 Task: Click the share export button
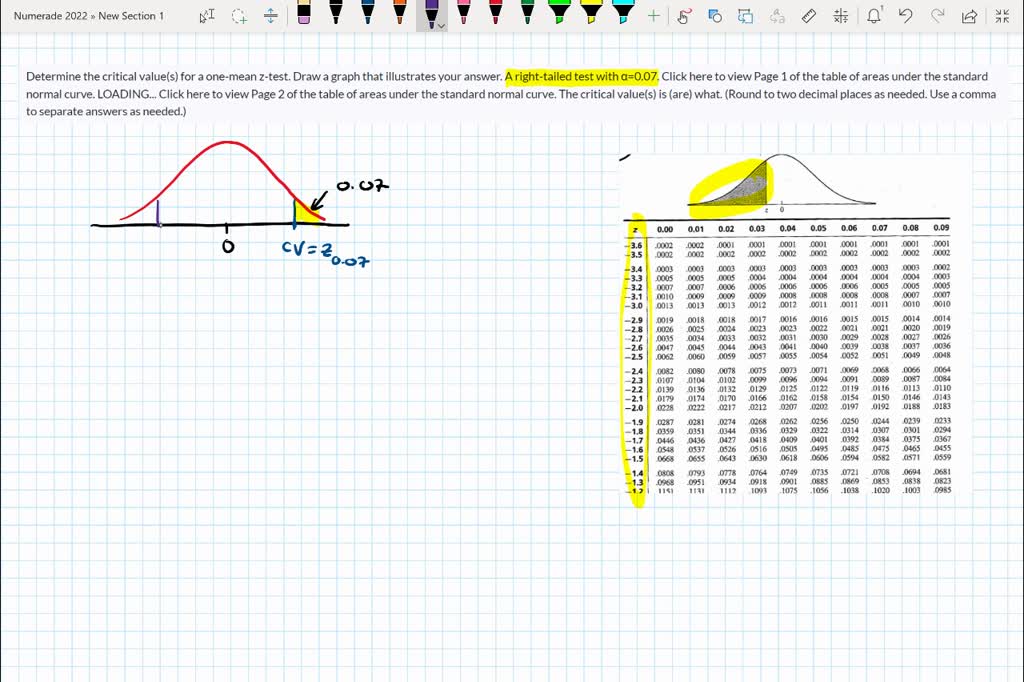point(969,15)
